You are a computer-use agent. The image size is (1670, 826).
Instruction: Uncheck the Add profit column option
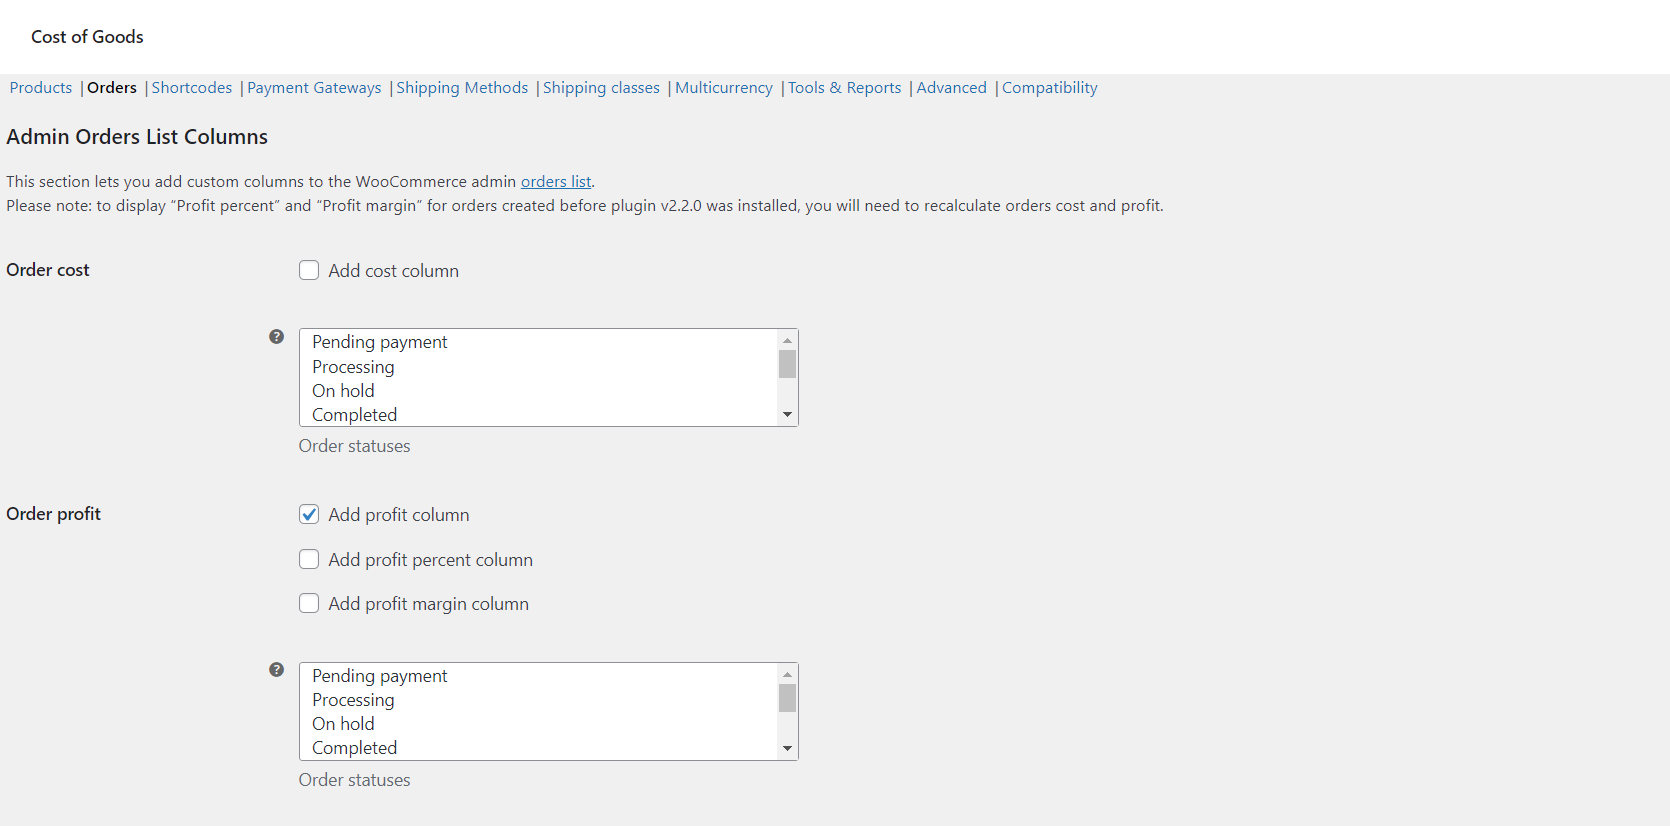point(309,514)
